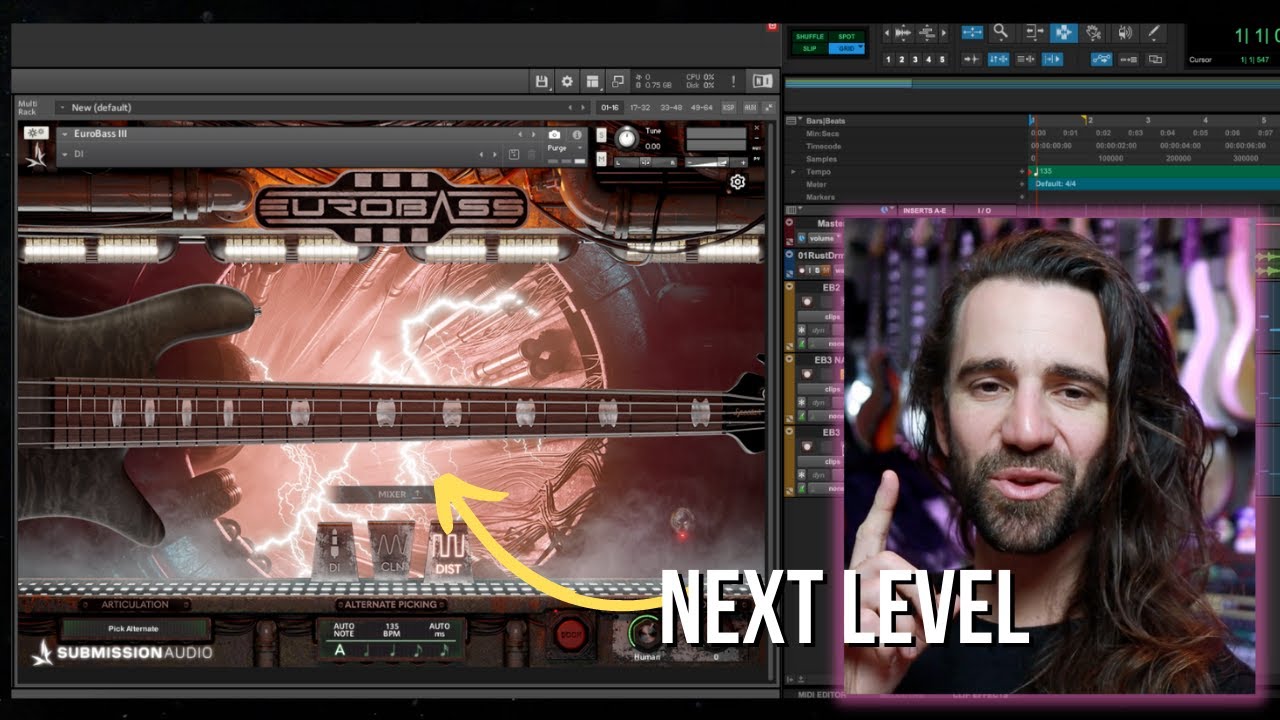The image size is (1280, 720).
Task: Click the EuroBass instrument edit wrench icon
Action: [36, 132]
